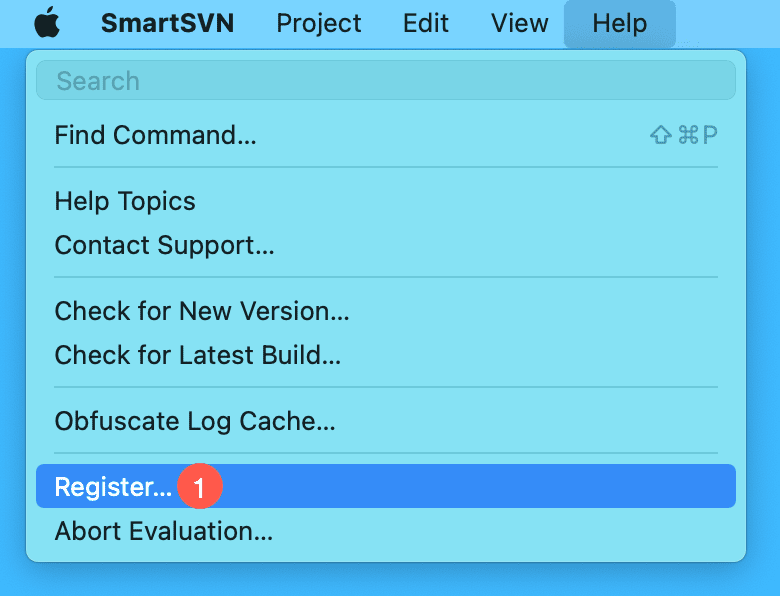
Task: Click the blue backdrop beneath the Help dropdown
Action: [x=390, y=581]
